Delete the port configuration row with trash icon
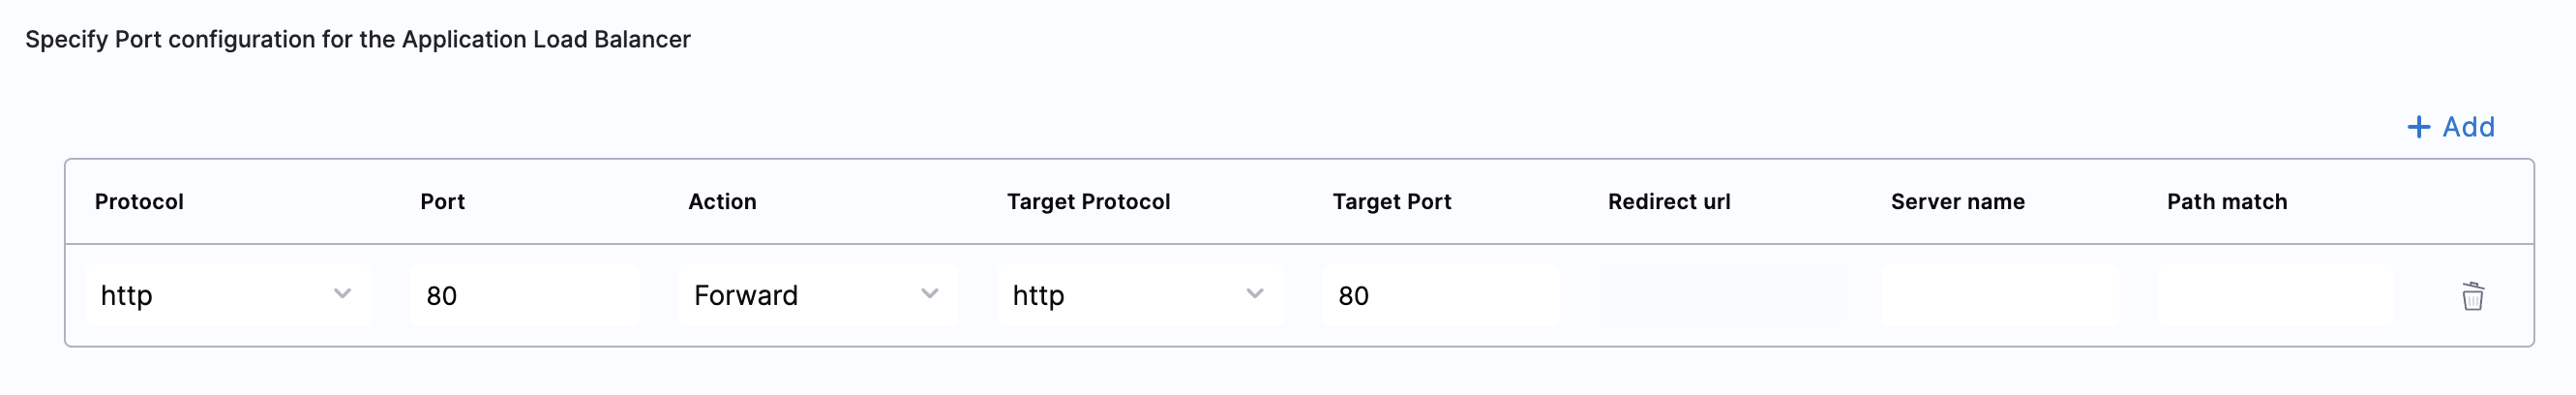 pyautogui.click(x=2472, y=296)
